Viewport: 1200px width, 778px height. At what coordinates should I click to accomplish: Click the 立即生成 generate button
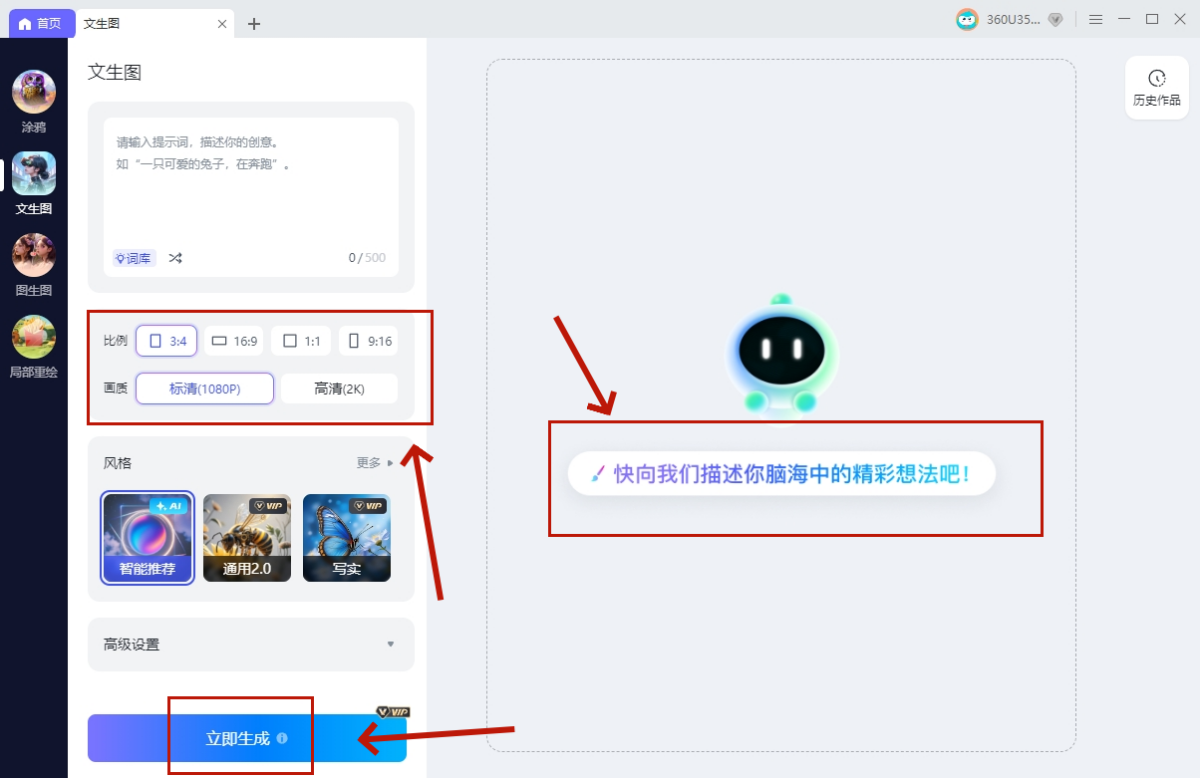click(x=247, y=739)
